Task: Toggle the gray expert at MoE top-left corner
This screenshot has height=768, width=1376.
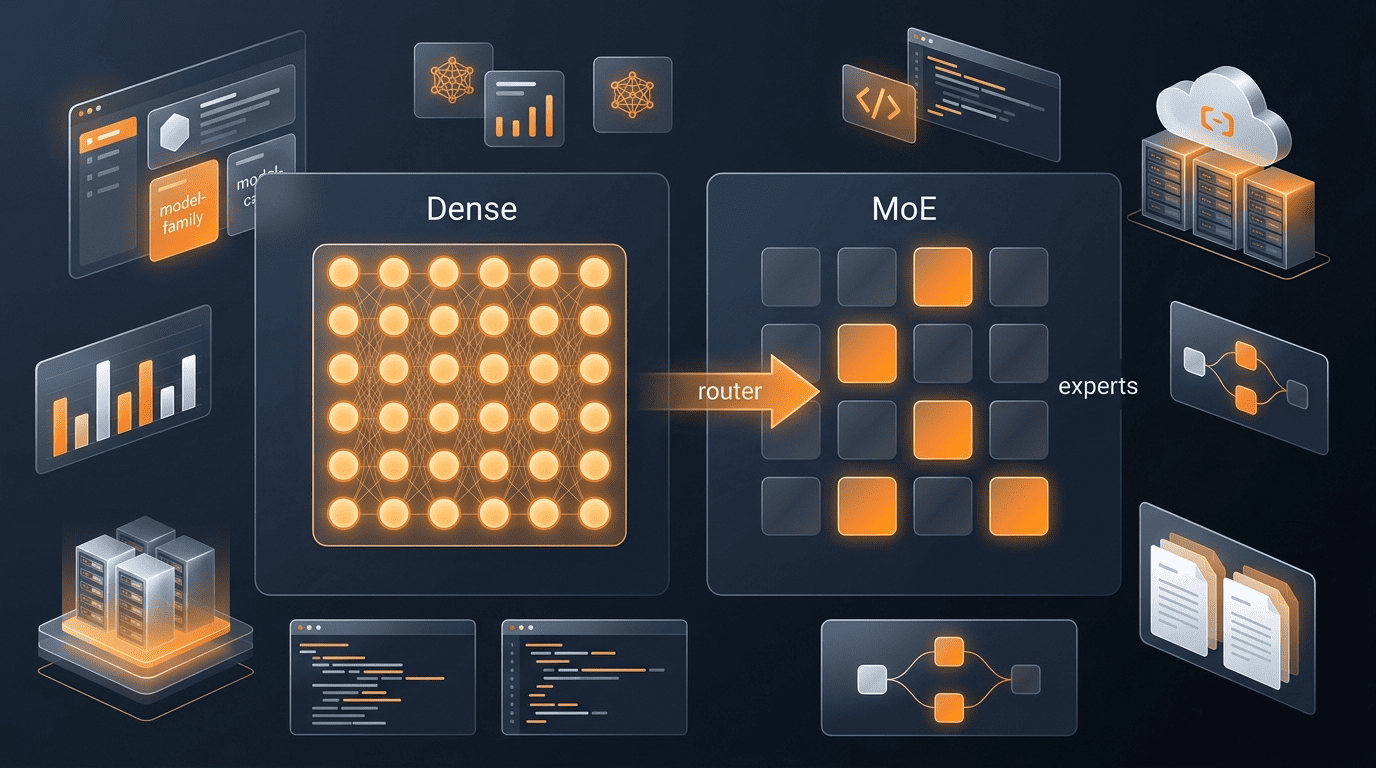Action: coord(791,277)
